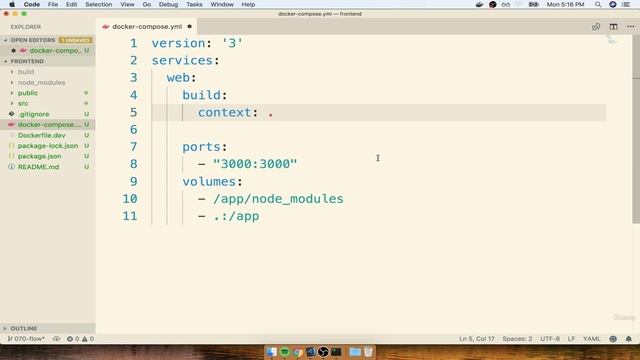Open README.md

(38, 167)
